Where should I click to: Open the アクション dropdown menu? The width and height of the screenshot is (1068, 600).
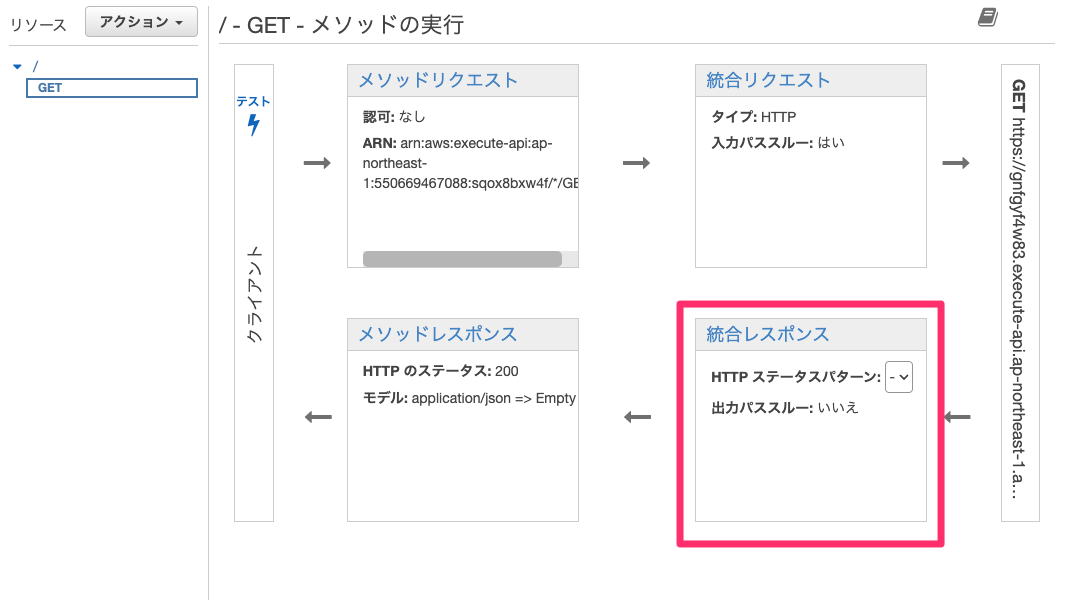point(140,21)
